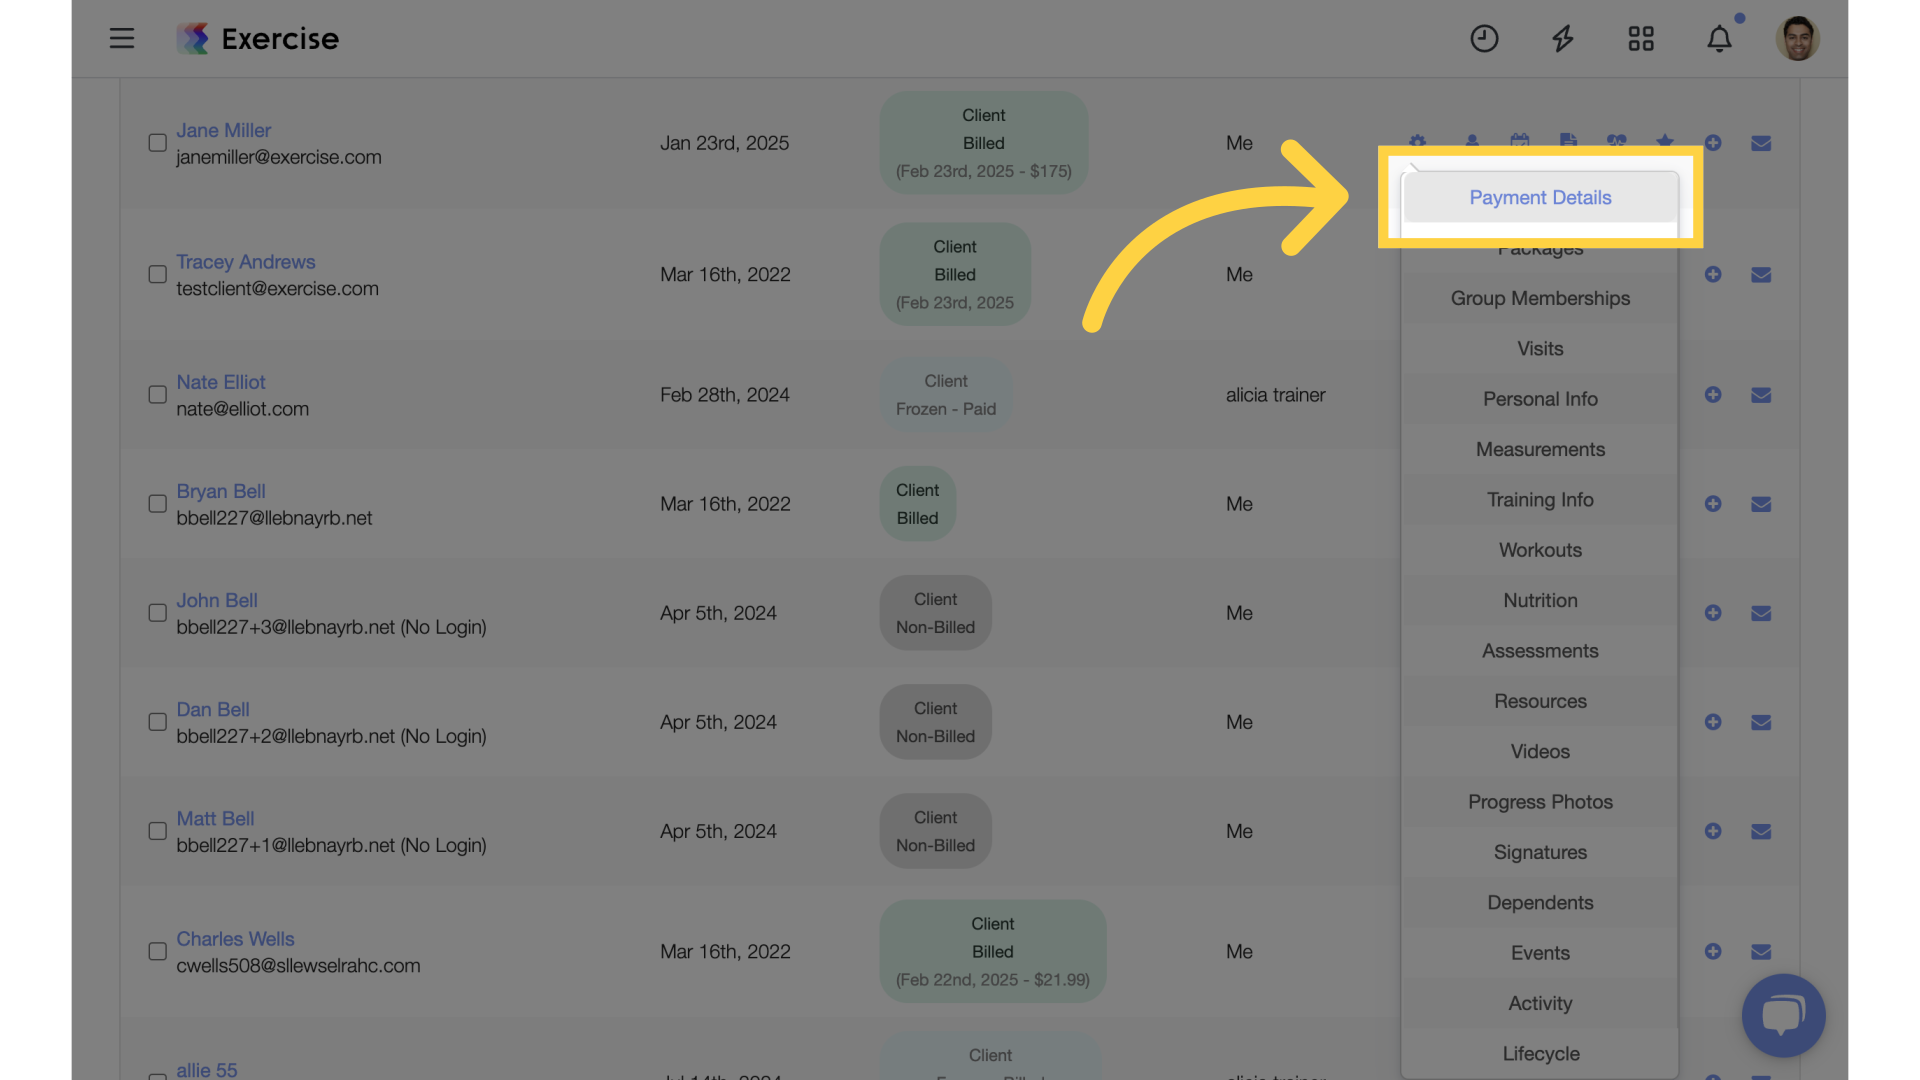Click the lightning bolt icon
The image size is (1920, 1080).
[1563, 37]
